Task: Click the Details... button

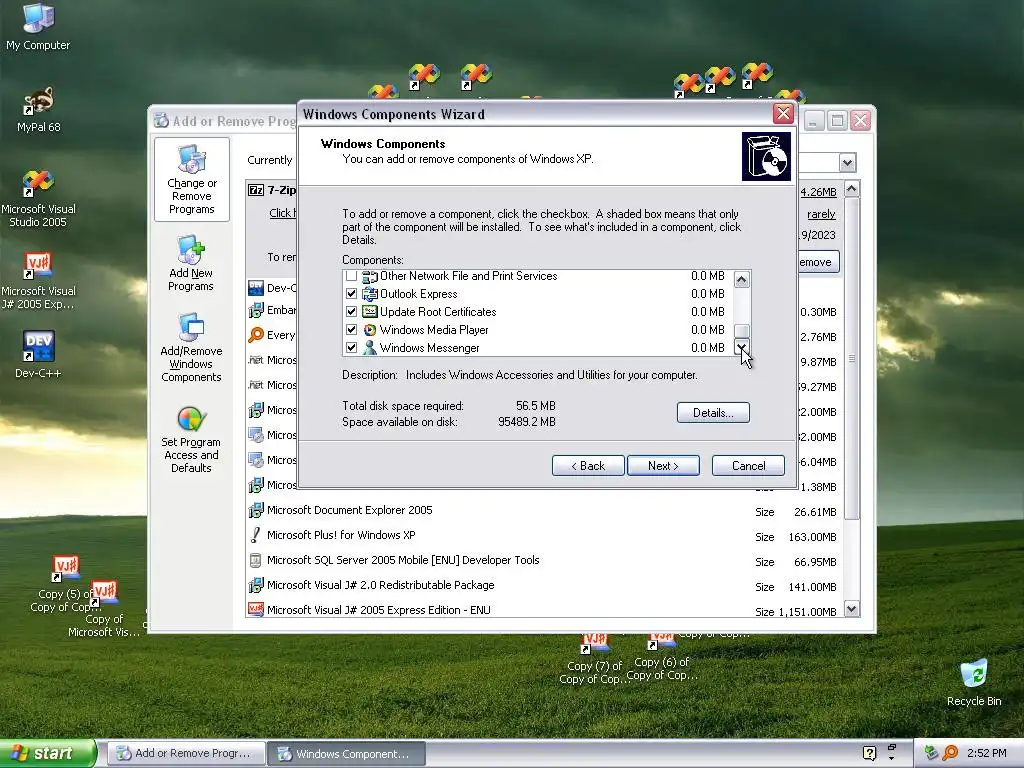Action: coord(713,413)
